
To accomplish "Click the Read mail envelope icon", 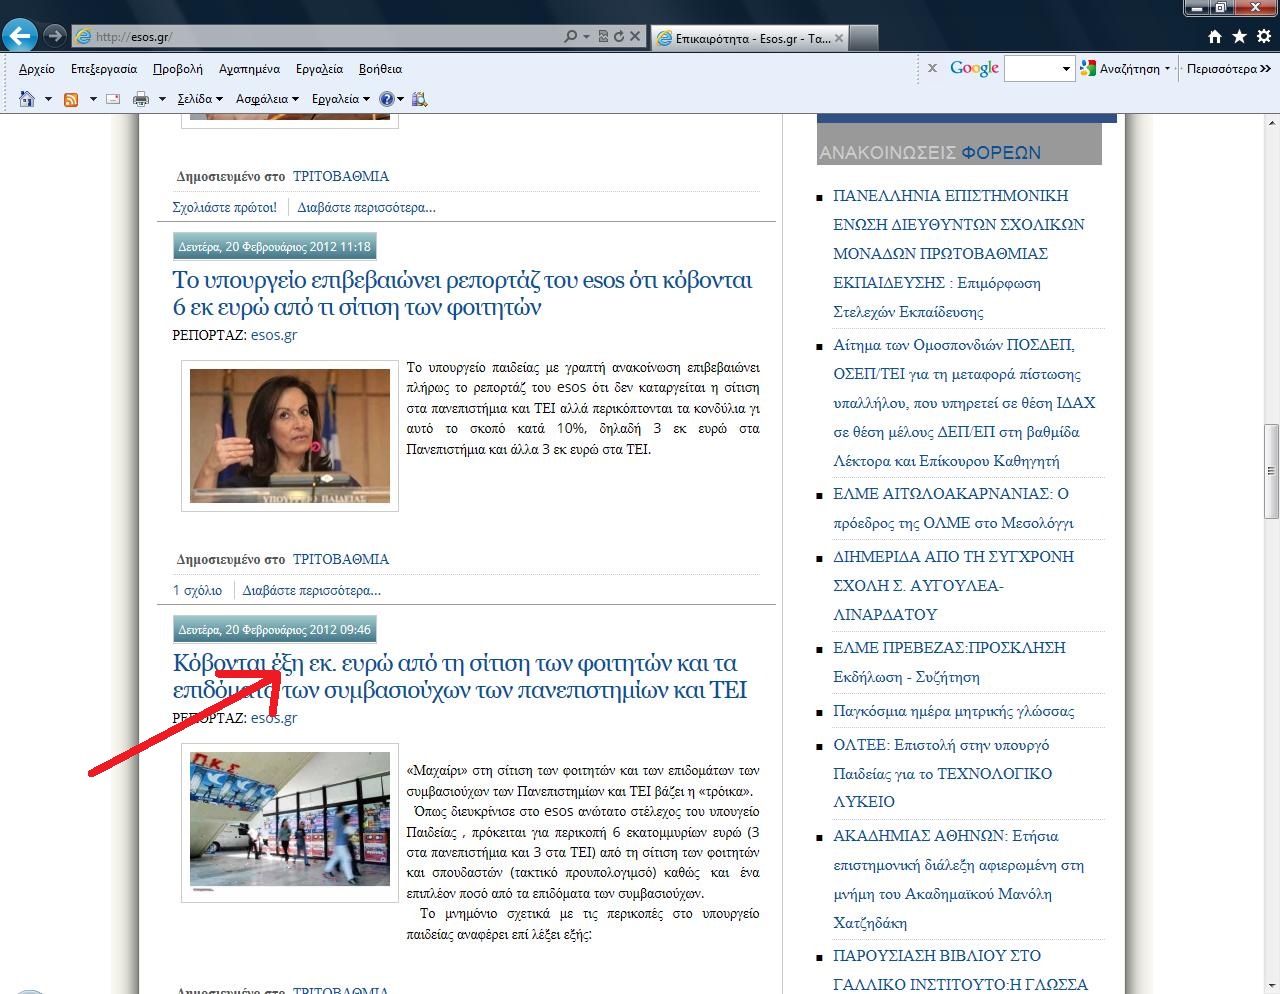I will coord(113,99).
